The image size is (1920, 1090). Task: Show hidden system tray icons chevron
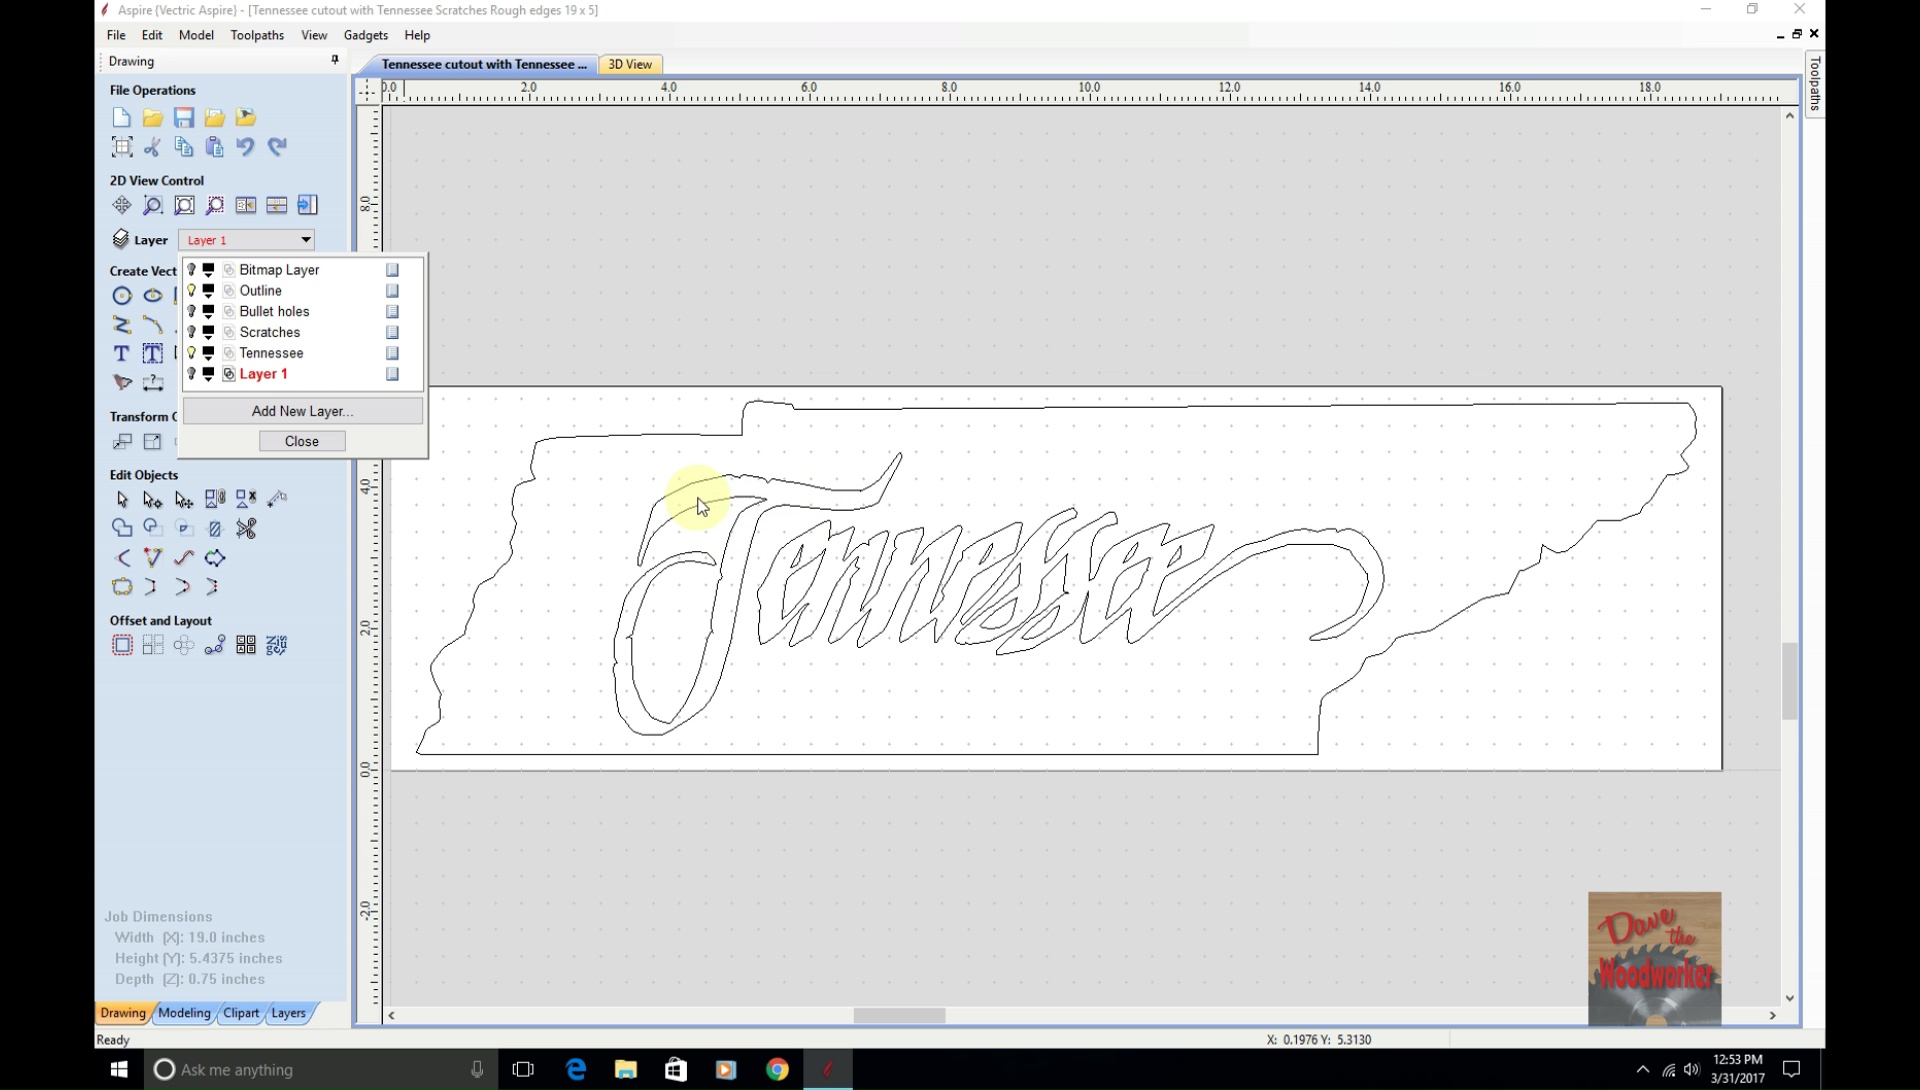tap(1642, 1070)
